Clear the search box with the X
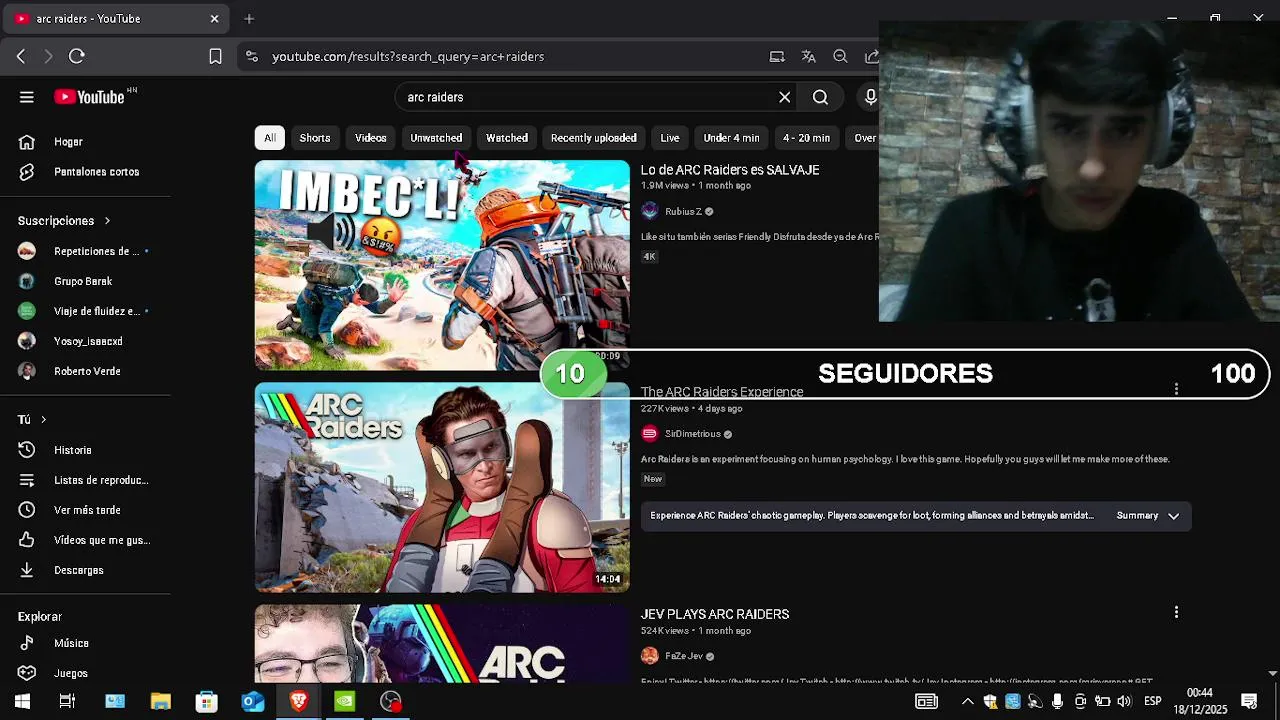1280x720 pixels. pyautogui.click(x=785, y=97)
